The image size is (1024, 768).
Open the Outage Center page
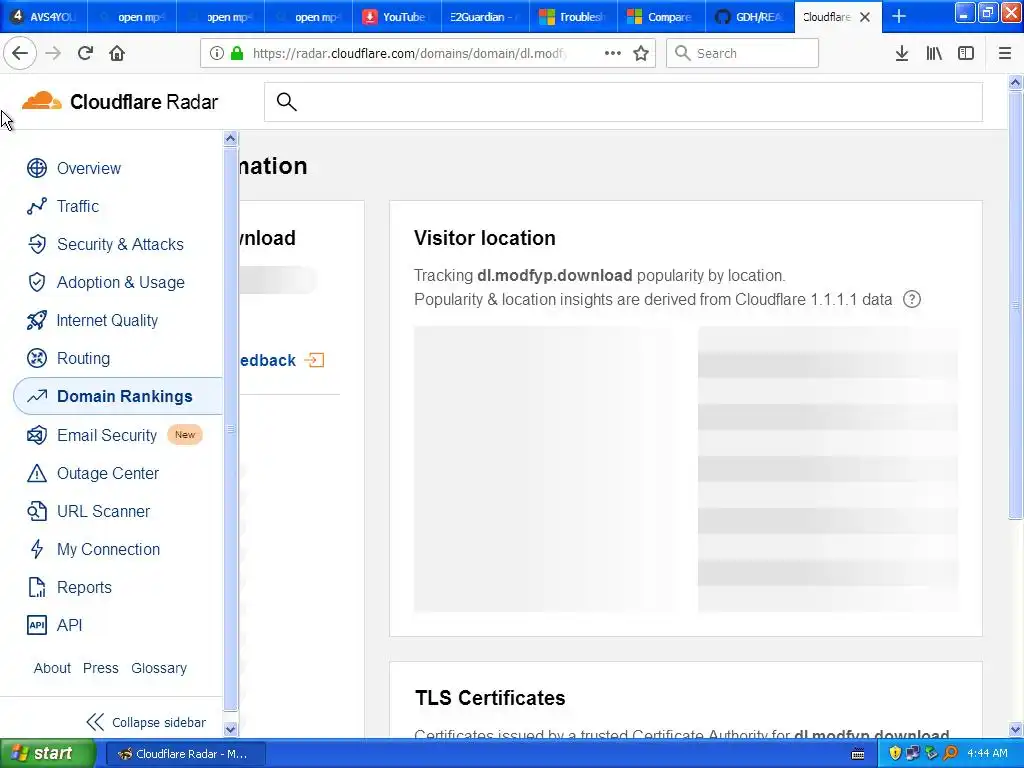pyautogui.click(x=108, y=473)
